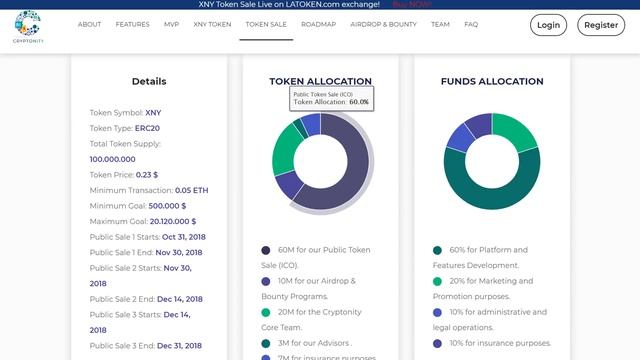Click the '0.23 $' token price

pos(147,175)
